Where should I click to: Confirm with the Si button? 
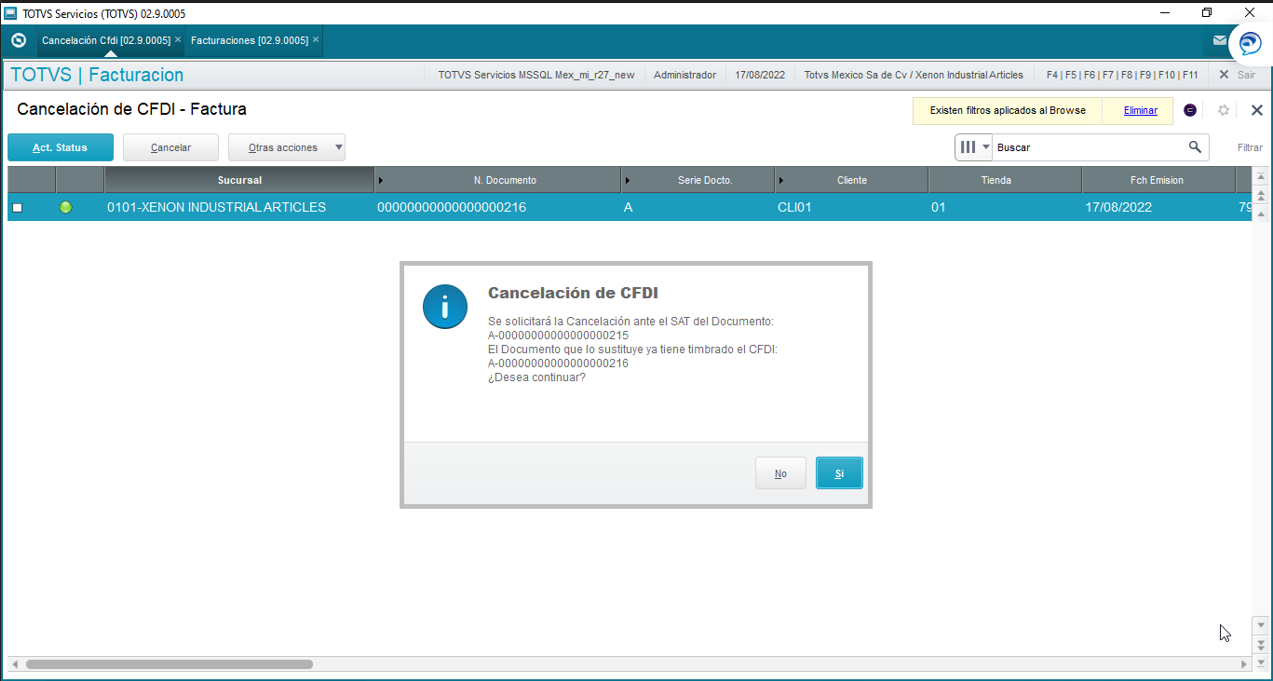(839, 473)
